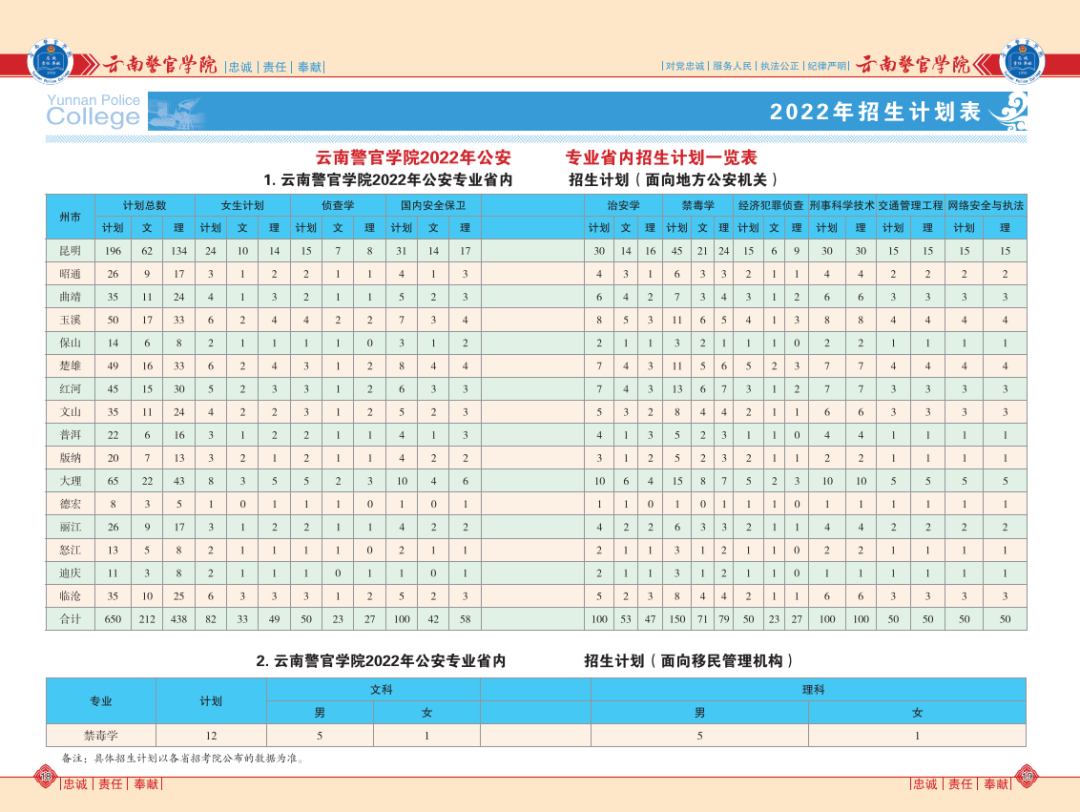Click the college emblem in top-right corner
Image resolution: width=1080 pixels, height=812 pixels.
[1024, 60]
